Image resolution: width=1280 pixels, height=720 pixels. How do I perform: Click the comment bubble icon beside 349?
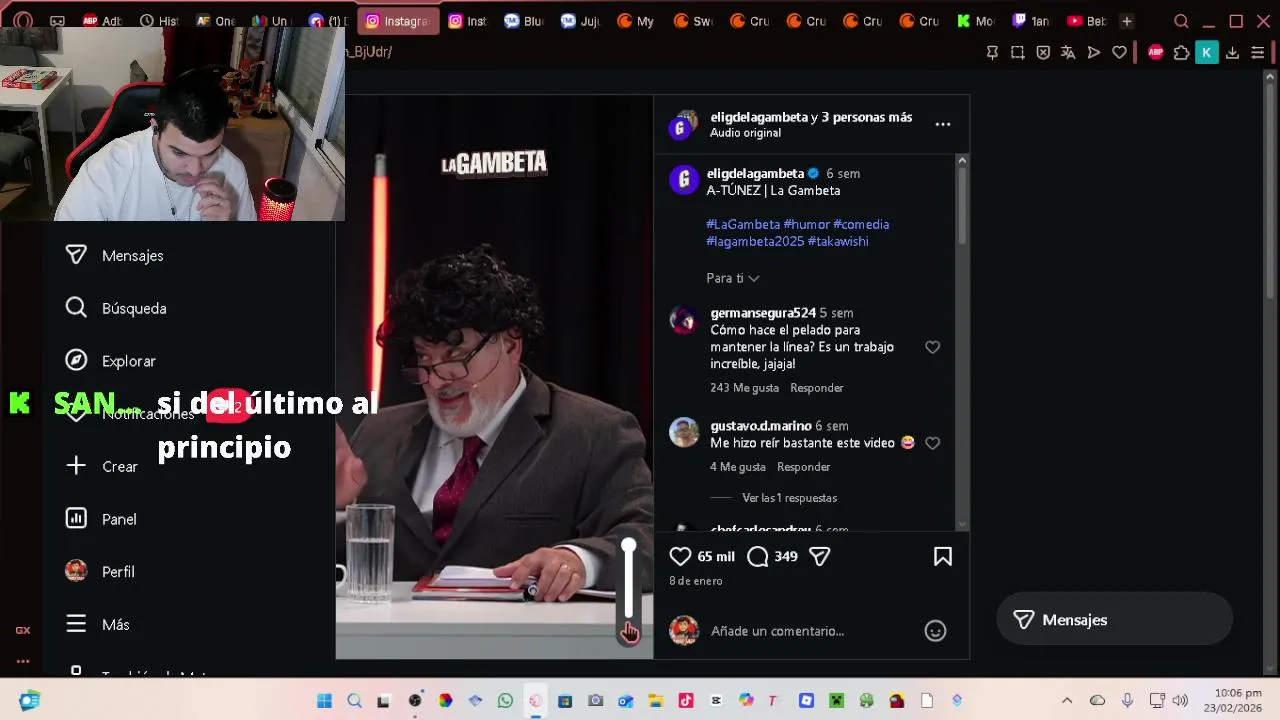(x=758, y=556)
